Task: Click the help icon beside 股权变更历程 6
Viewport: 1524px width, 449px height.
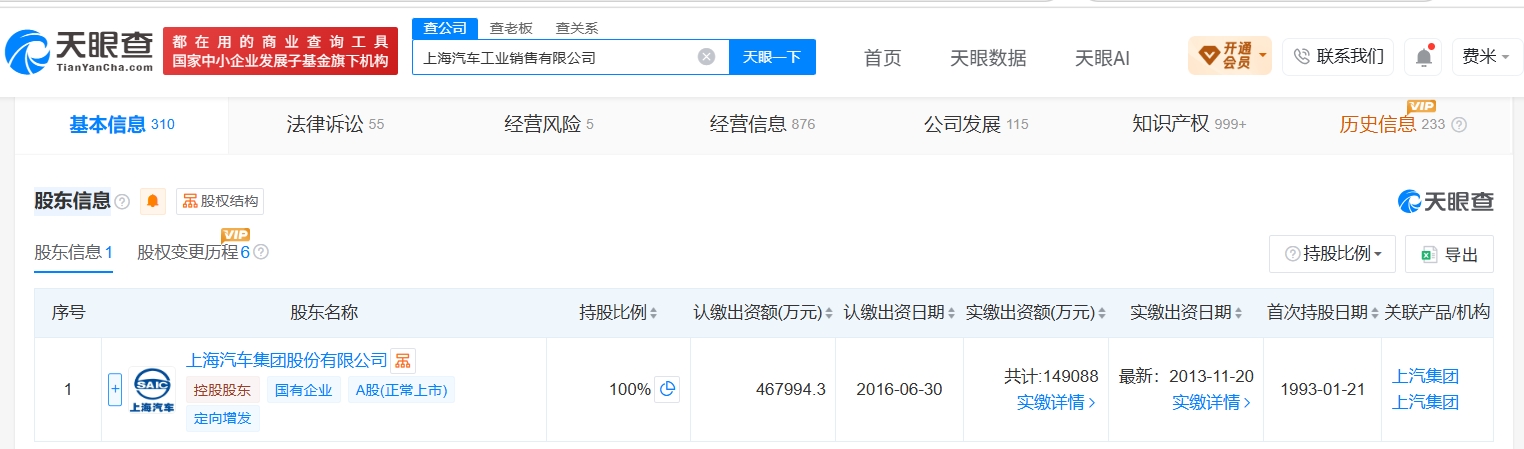Action: coord(261,252)
